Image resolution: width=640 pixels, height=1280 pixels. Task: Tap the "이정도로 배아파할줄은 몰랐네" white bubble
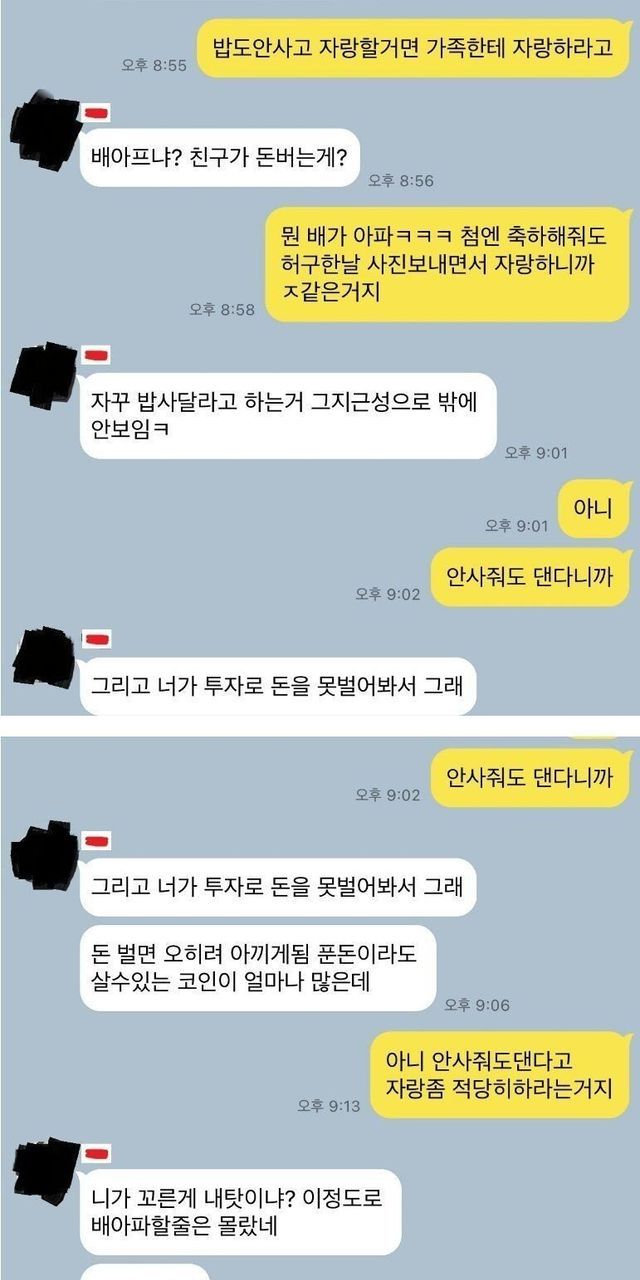click(x=240, y=1211)
